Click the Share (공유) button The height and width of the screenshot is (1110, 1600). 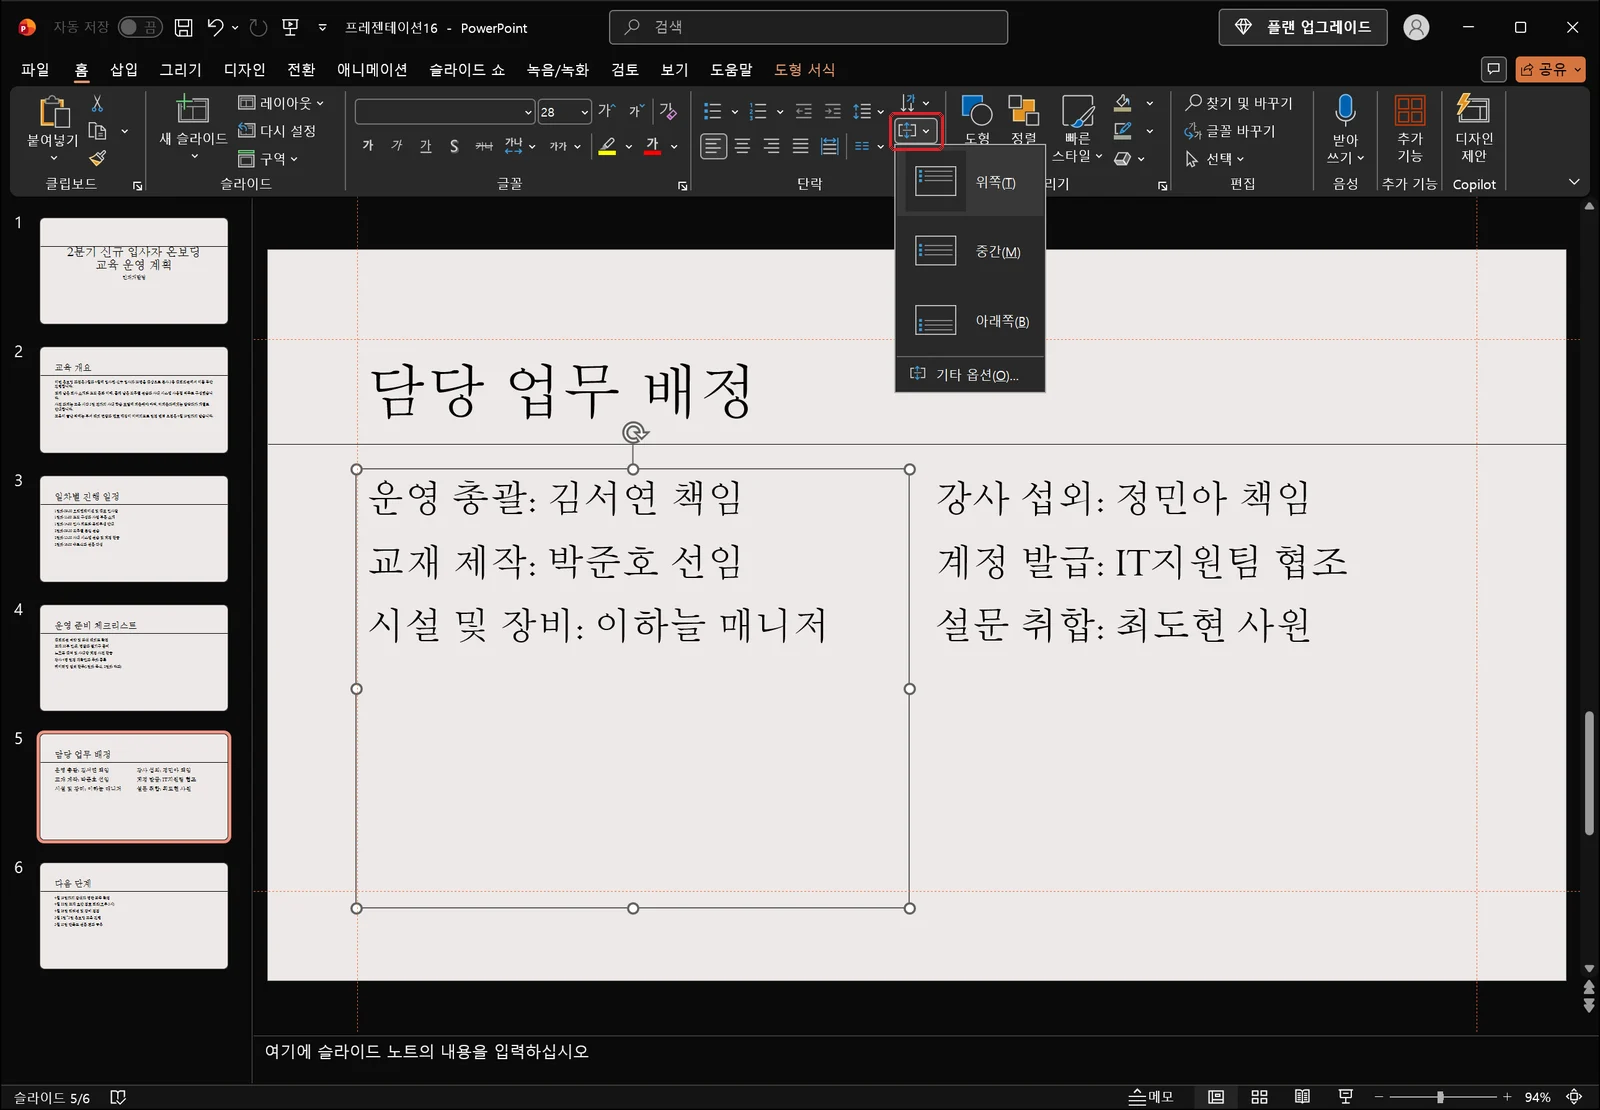click(x=1551, y=69)
